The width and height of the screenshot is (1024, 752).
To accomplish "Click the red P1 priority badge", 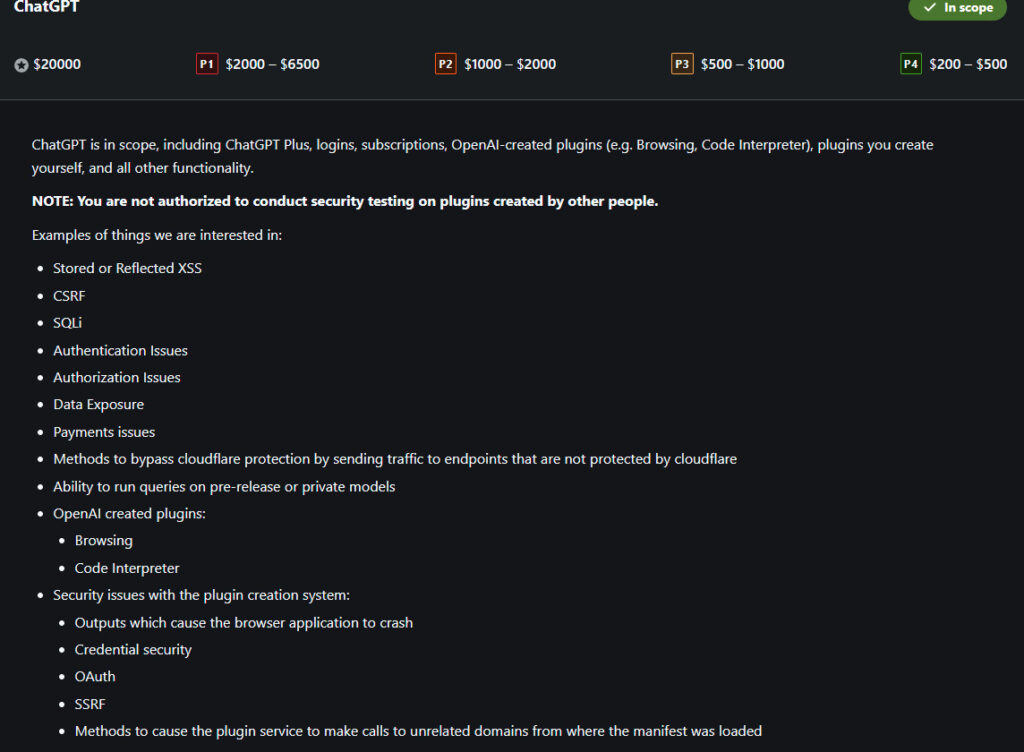I will click(x=207, y=64).
